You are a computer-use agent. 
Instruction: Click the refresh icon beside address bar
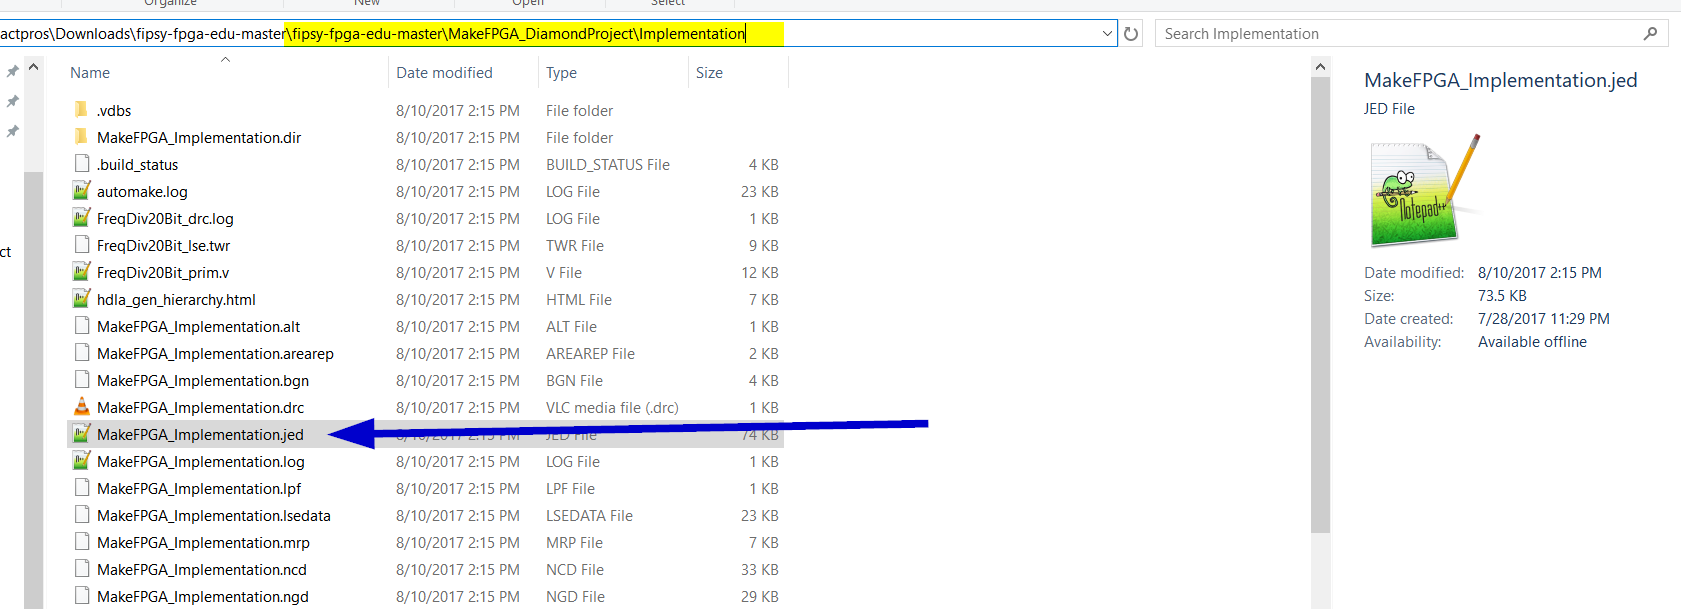(x=1131, y=34)
